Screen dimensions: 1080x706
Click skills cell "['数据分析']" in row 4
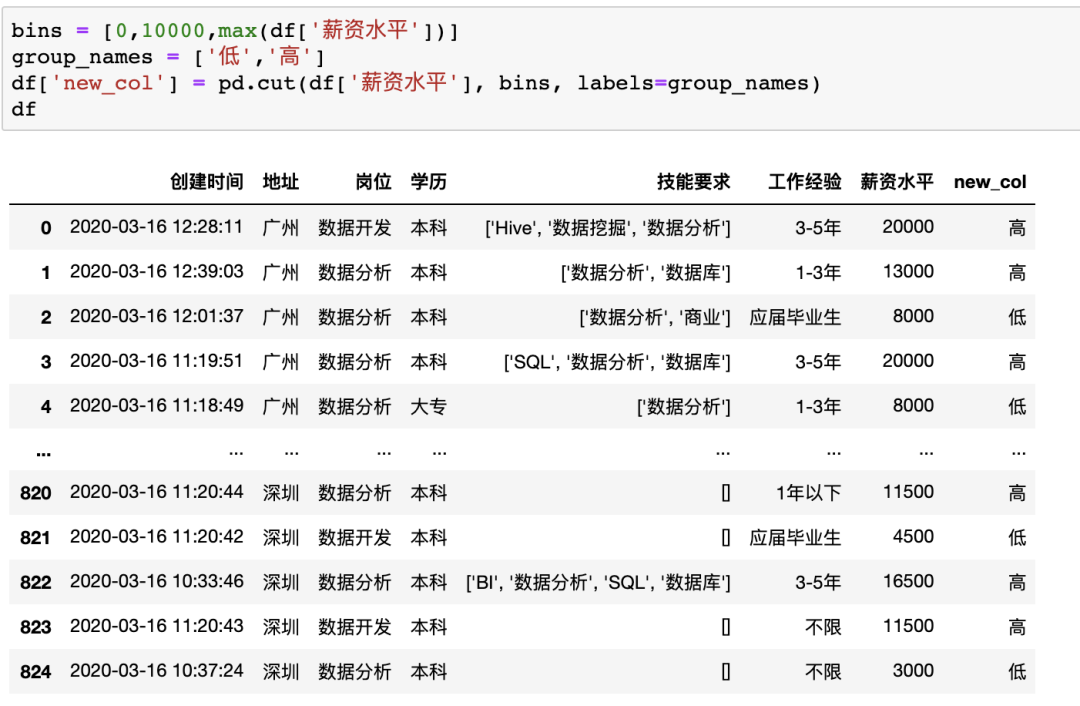click(683, 407)
